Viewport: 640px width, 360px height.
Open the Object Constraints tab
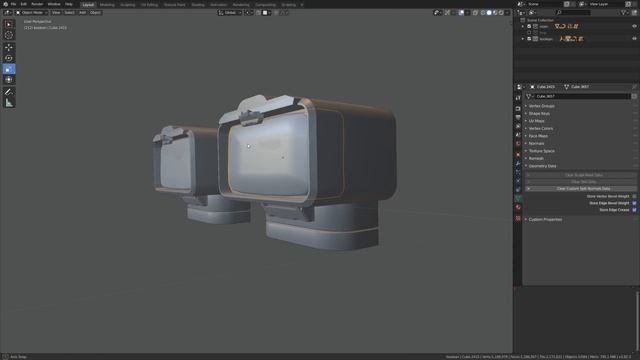pyautogui.click(x=518, y=189)
